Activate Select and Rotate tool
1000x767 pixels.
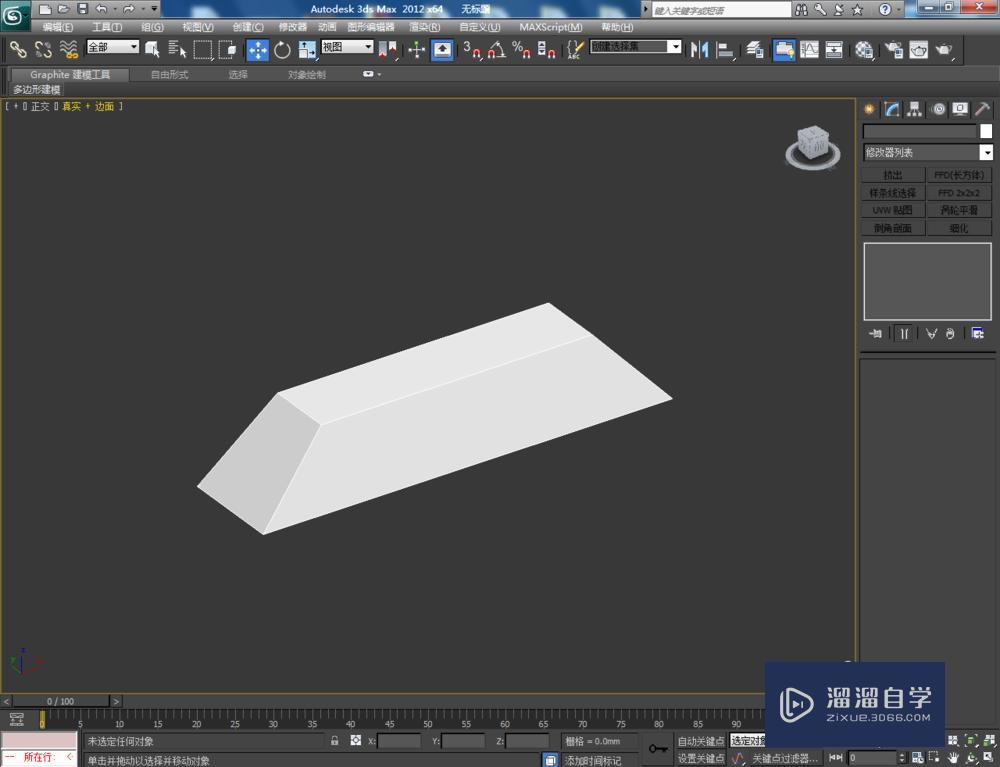point(282,50)
